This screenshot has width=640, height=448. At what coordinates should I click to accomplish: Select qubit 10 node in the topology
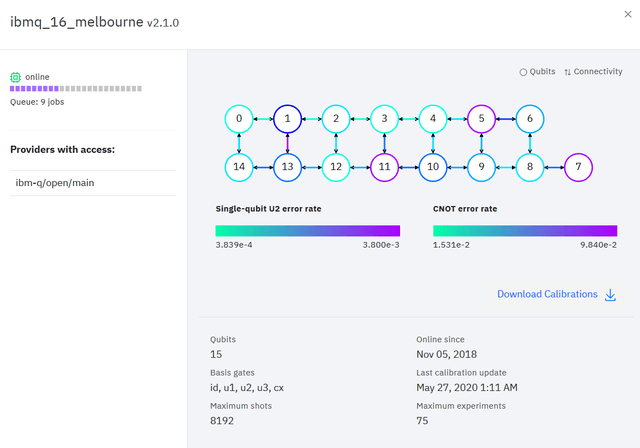[x=433, y=167]
